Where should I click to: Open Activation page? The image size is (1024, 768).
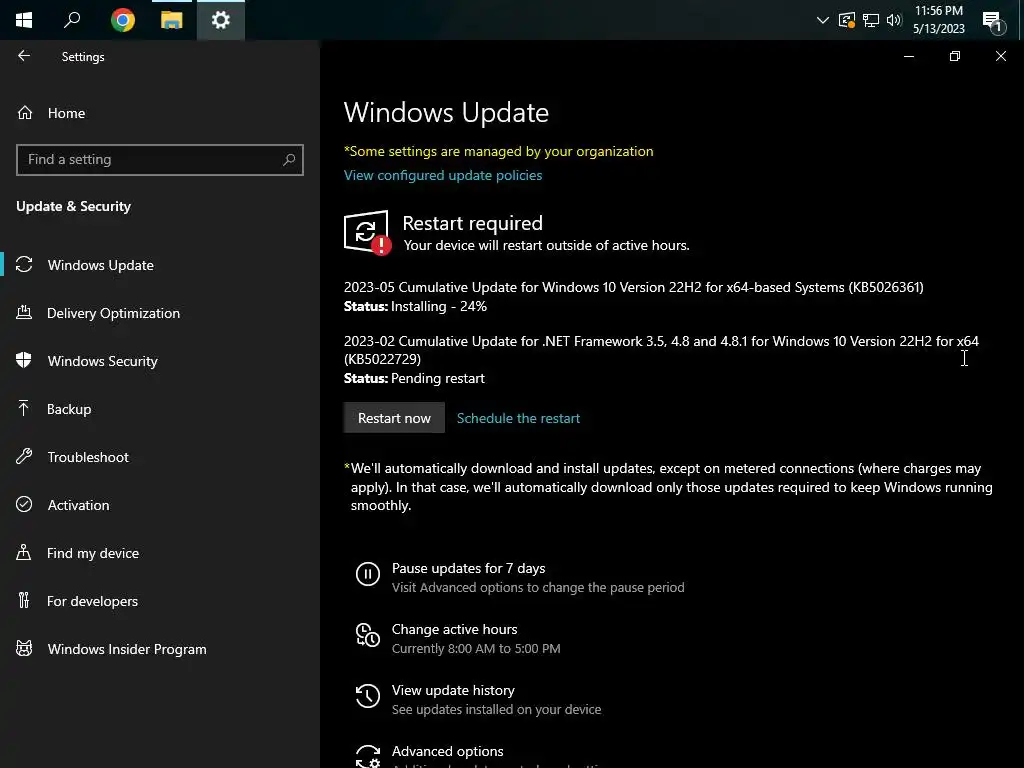[78, 505]
